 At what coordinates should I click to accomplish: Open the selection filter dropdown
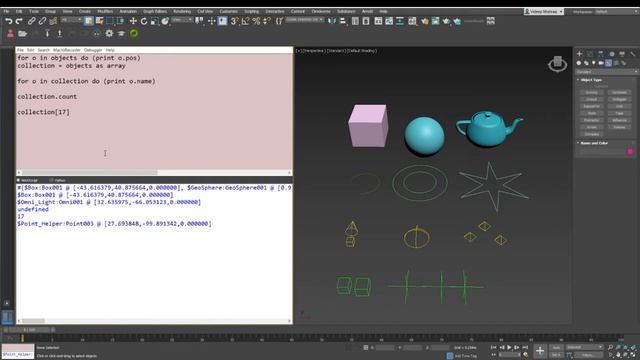pos(71,20)
